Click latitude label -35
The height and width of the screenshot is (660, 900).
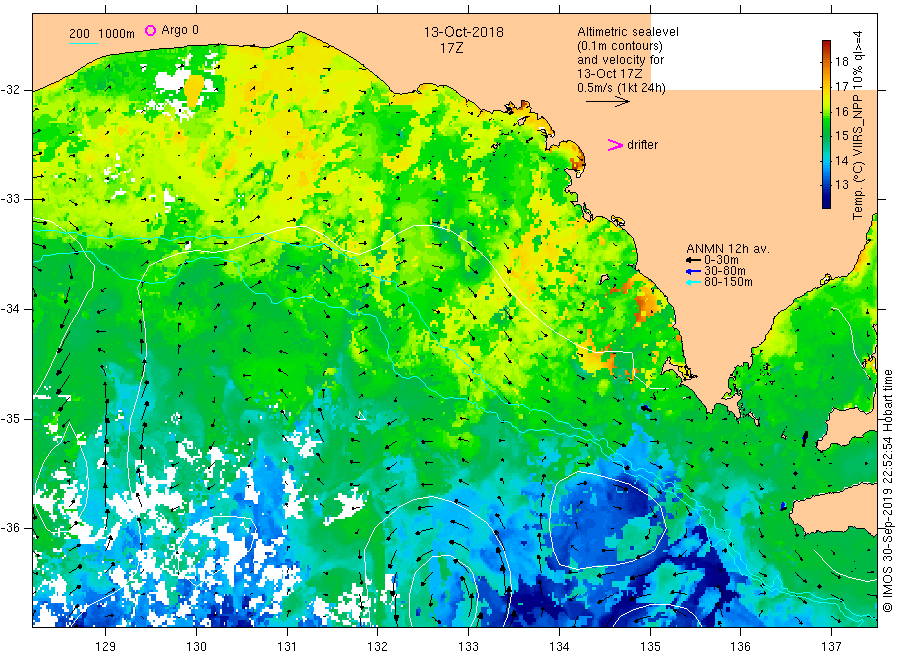point(10,418)
